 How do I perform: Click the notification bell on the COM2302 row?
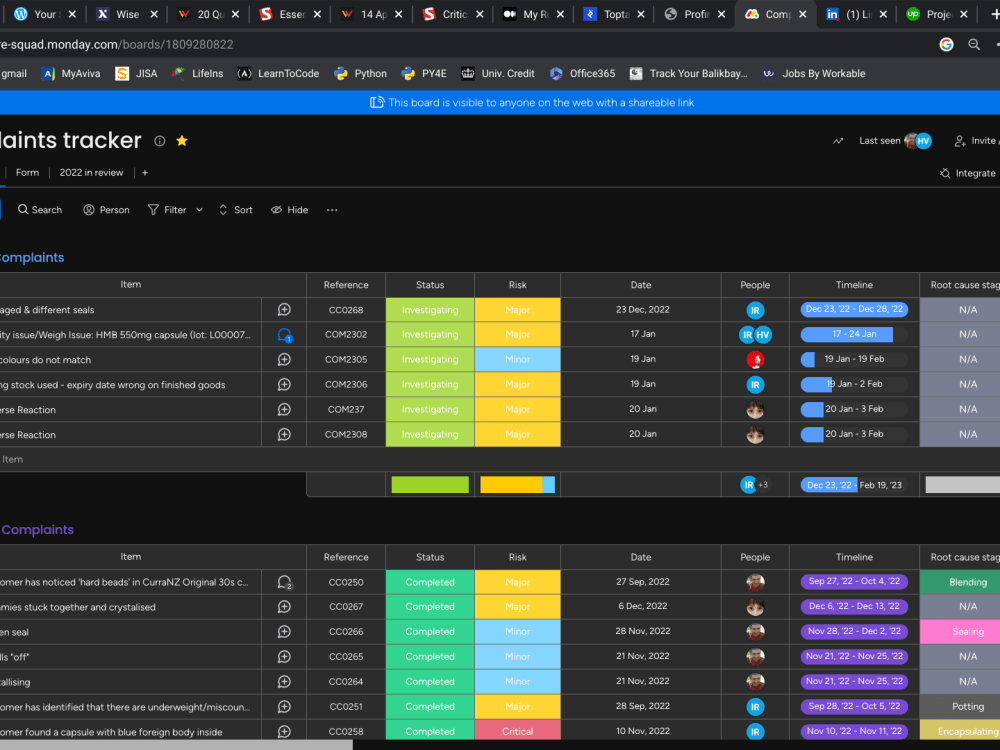point(283,334)
